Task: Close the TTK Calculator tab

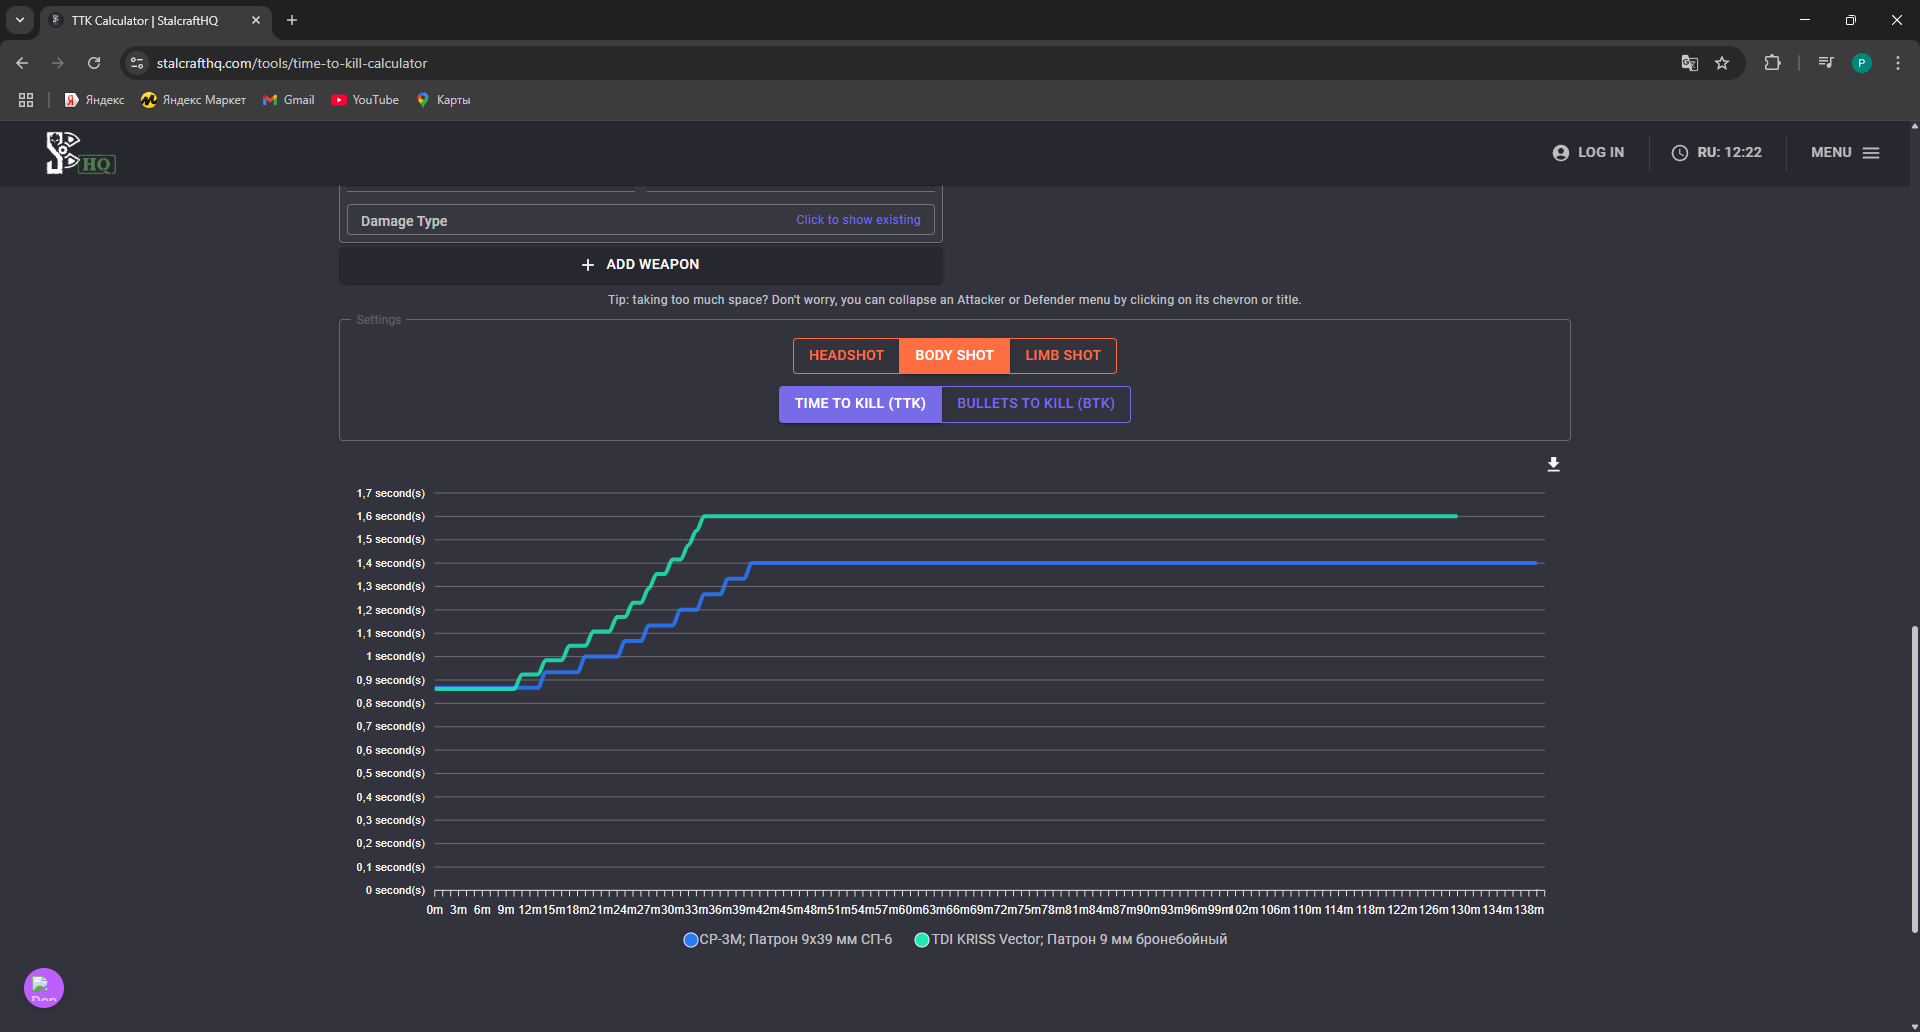Action: point(256,20)
